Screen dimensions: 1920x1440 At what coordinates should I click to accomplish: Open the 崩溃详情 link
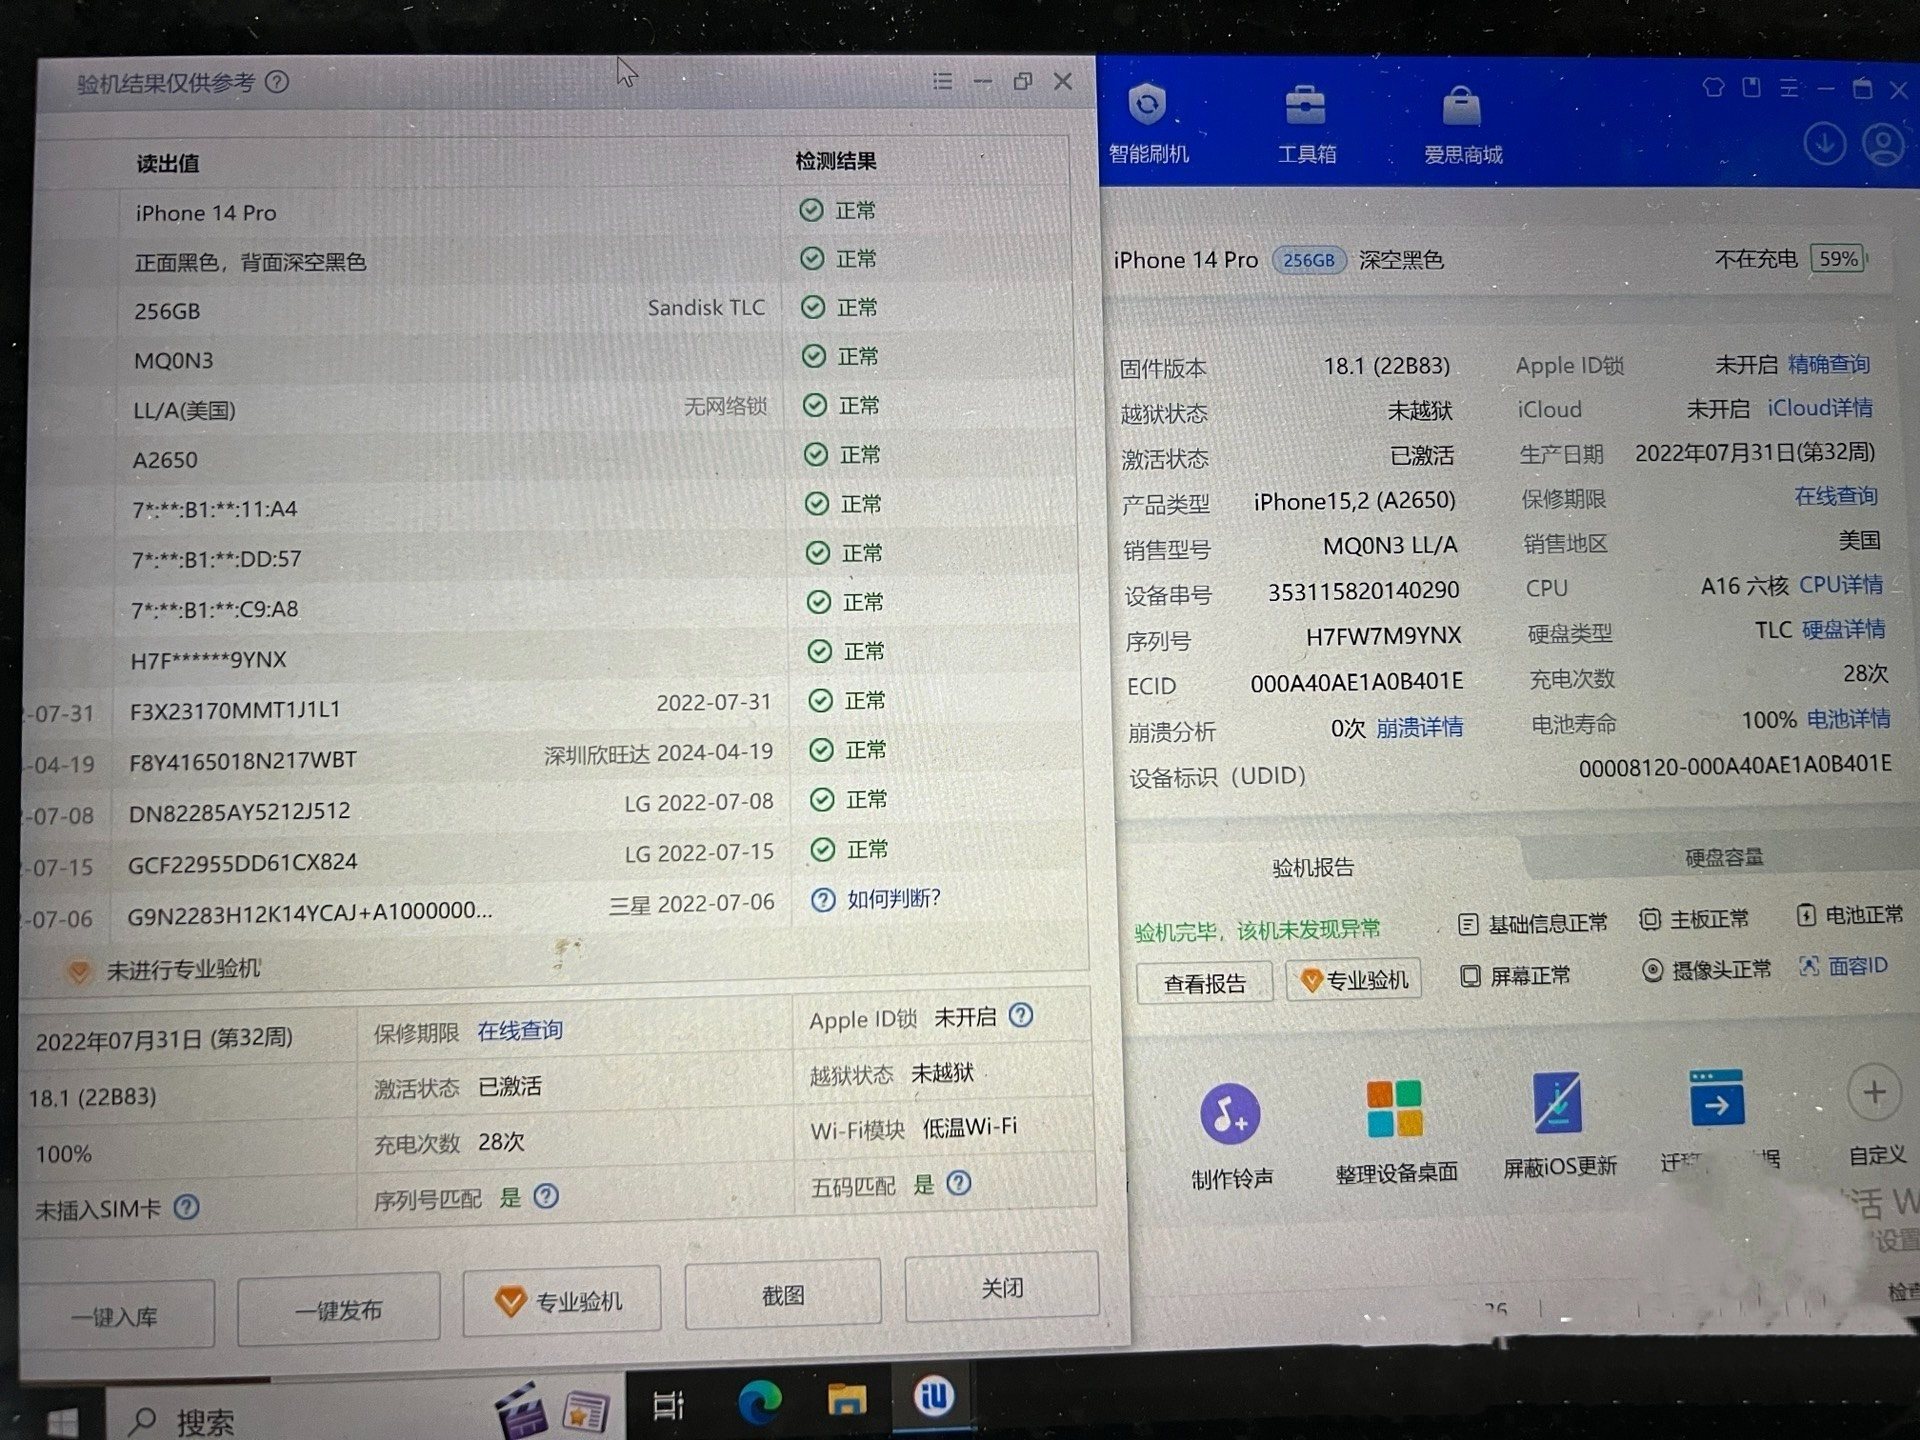tap(1419, 727)
